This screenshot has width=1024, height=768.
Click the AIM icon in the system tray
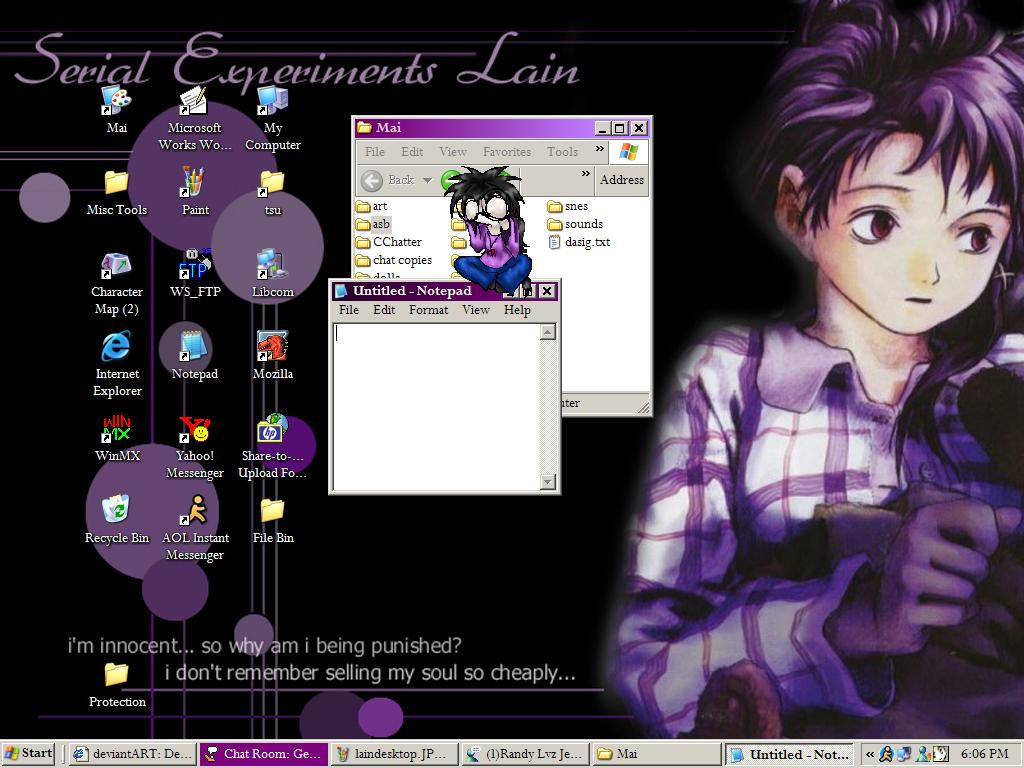click(886, 753)
